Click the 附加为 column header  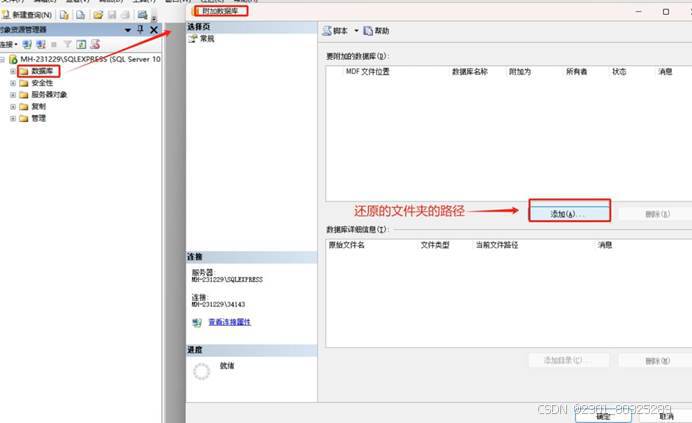coord(519,72)
